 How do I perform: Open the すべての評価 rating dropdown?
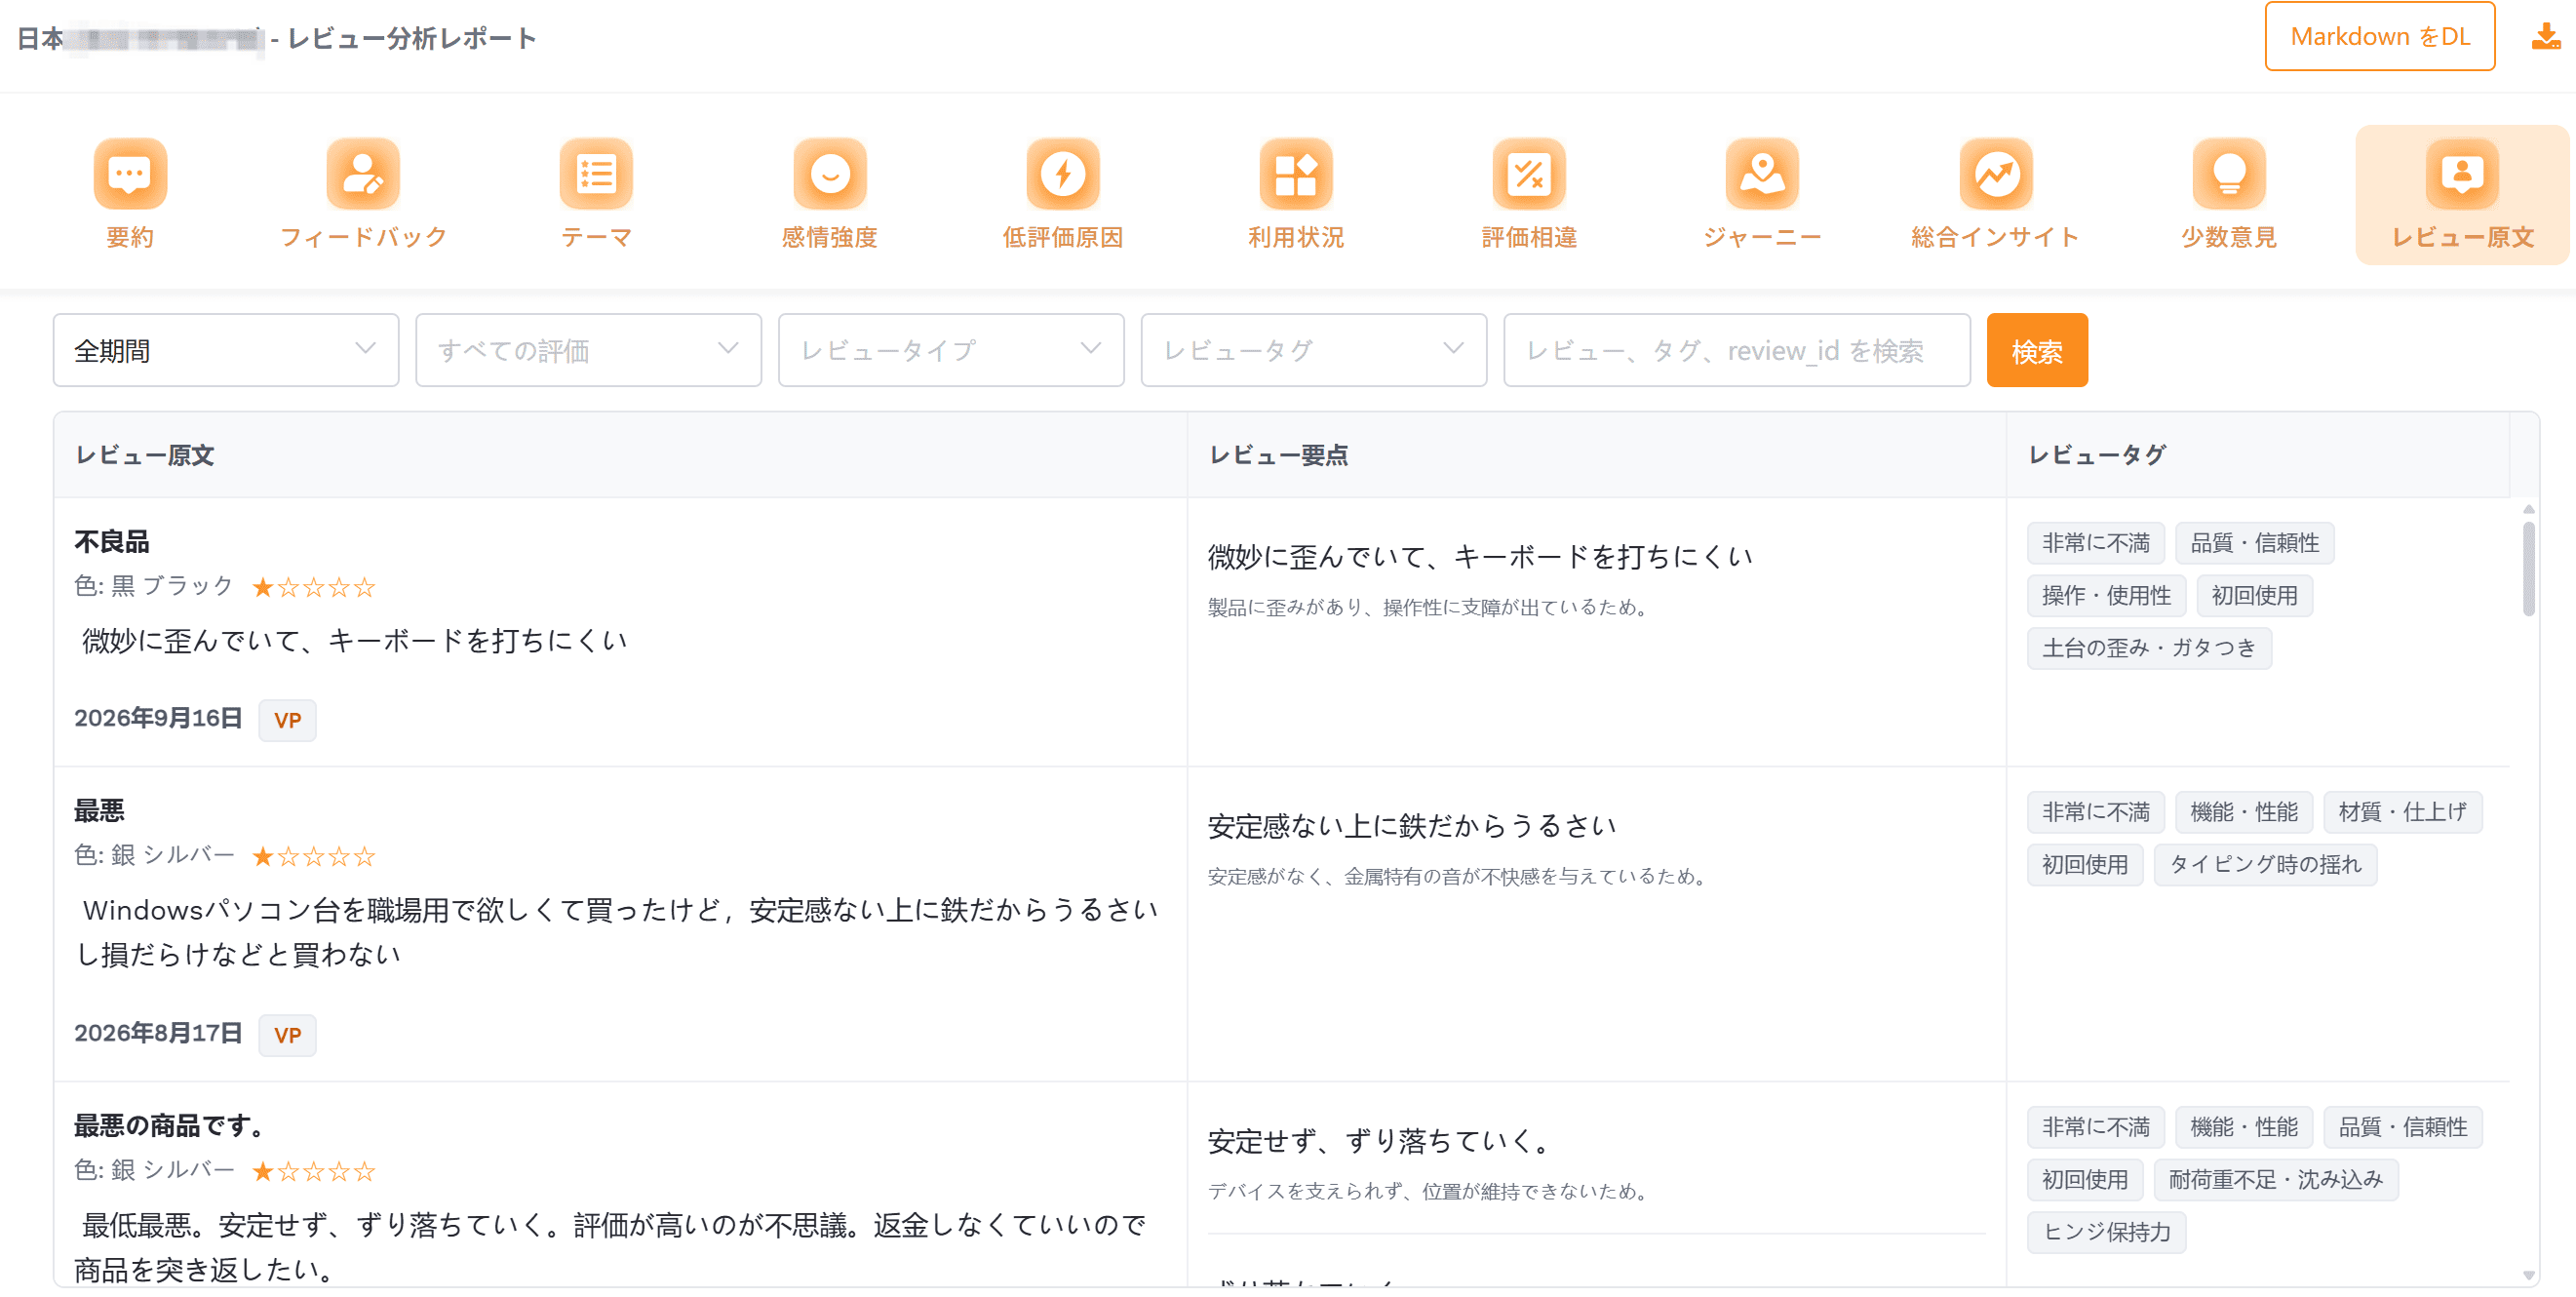[x=589, y=350]
